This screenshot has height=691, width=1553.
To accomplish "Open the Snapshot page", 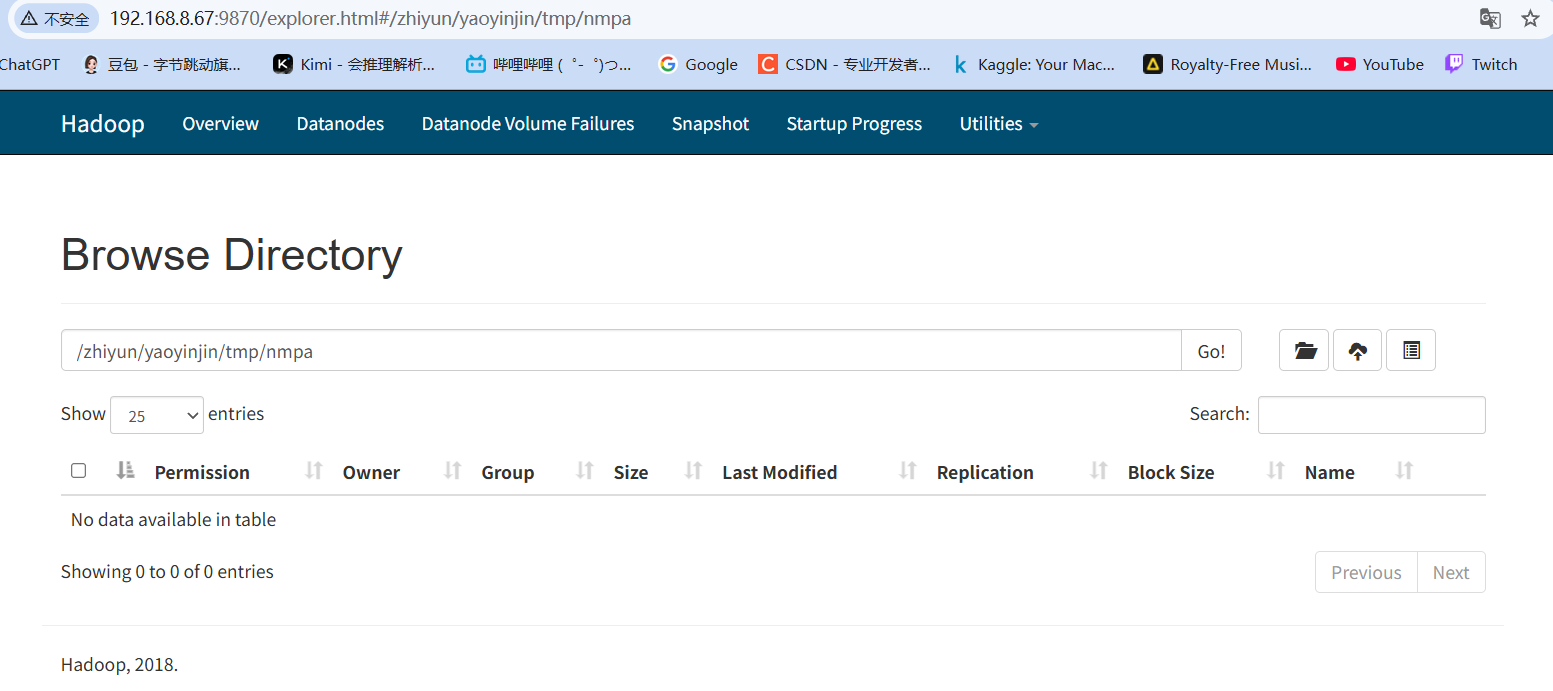I will coord(710,124).
